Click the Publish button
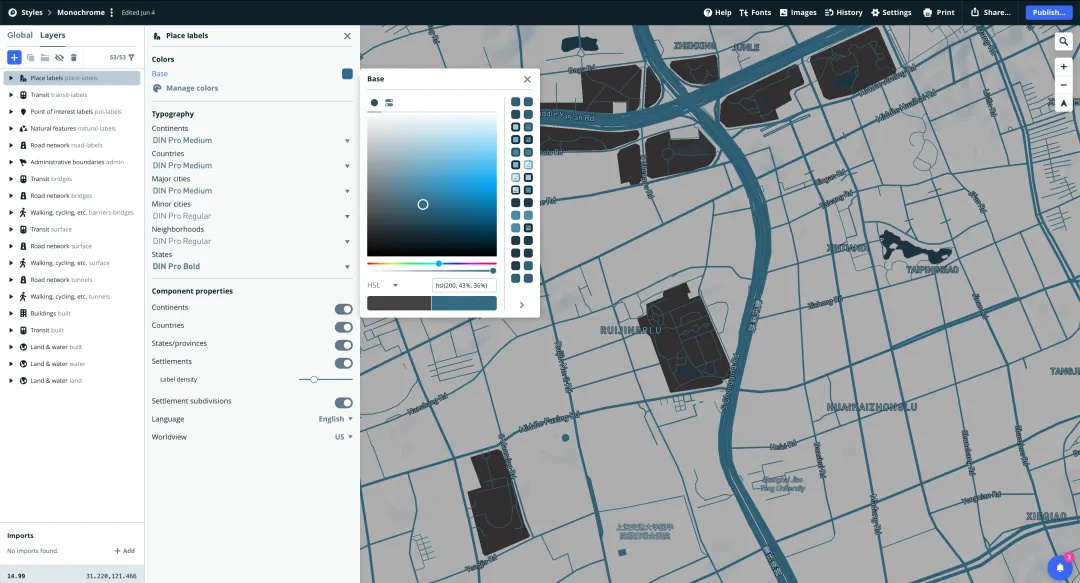This screenshot has width=1080, height=583. tap(1048, 13)
